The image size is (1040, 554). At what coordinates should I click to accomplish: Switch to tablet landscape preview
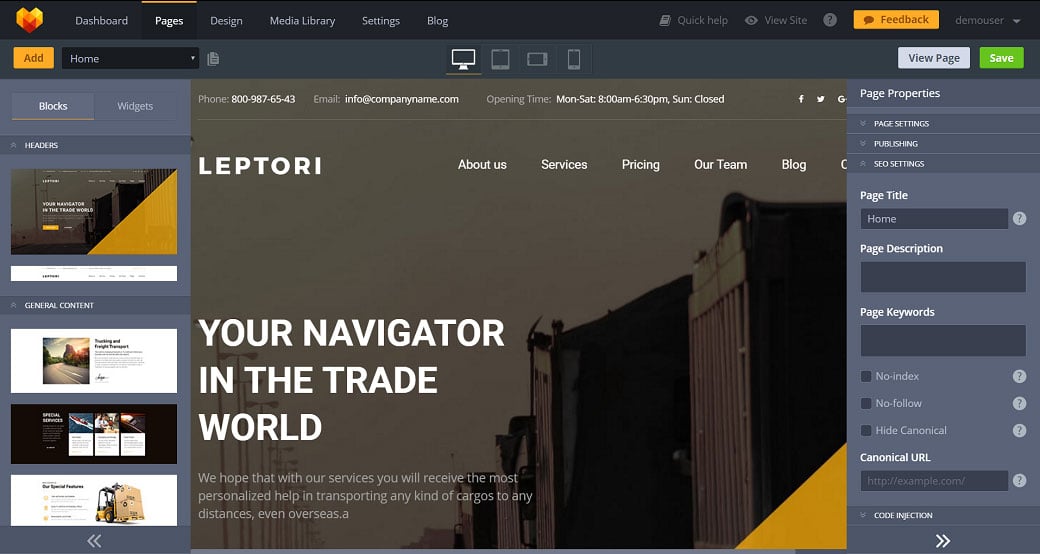537,59
